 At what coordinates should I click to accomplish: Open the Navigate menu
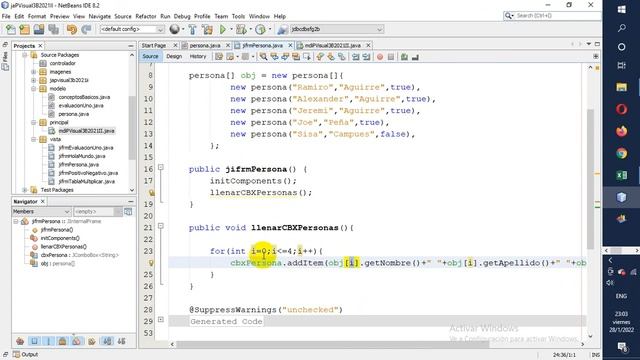[x=100, y=16]
